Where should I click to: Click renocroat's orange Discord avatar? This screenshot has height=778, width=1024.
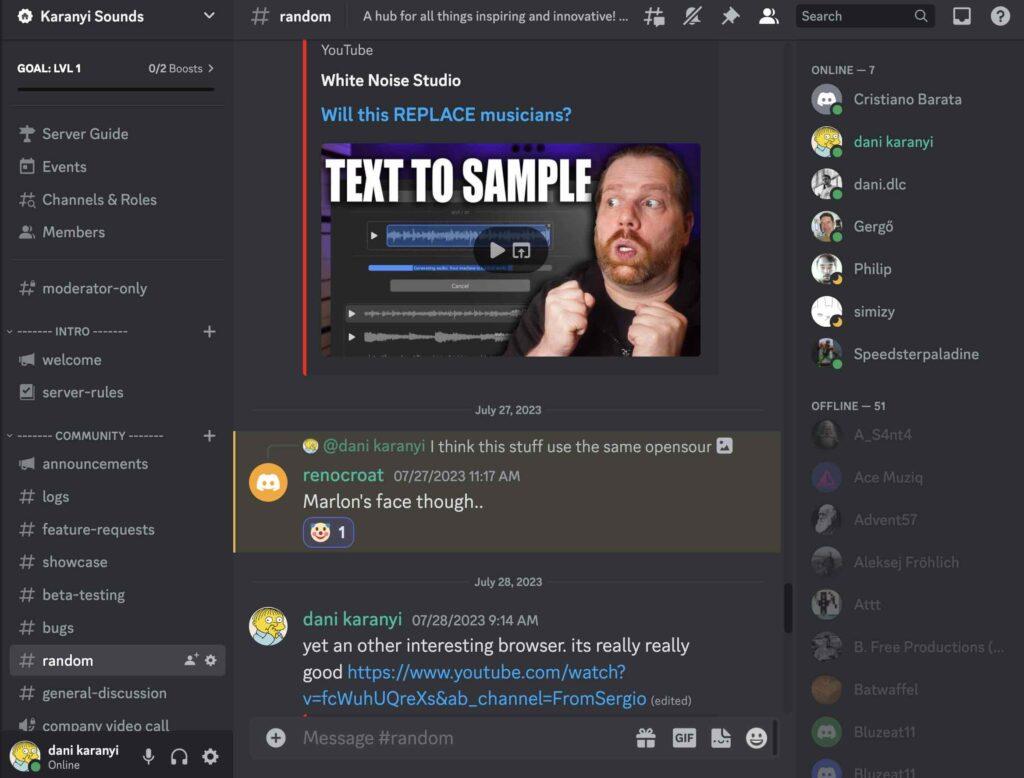[x=268, y=483]
